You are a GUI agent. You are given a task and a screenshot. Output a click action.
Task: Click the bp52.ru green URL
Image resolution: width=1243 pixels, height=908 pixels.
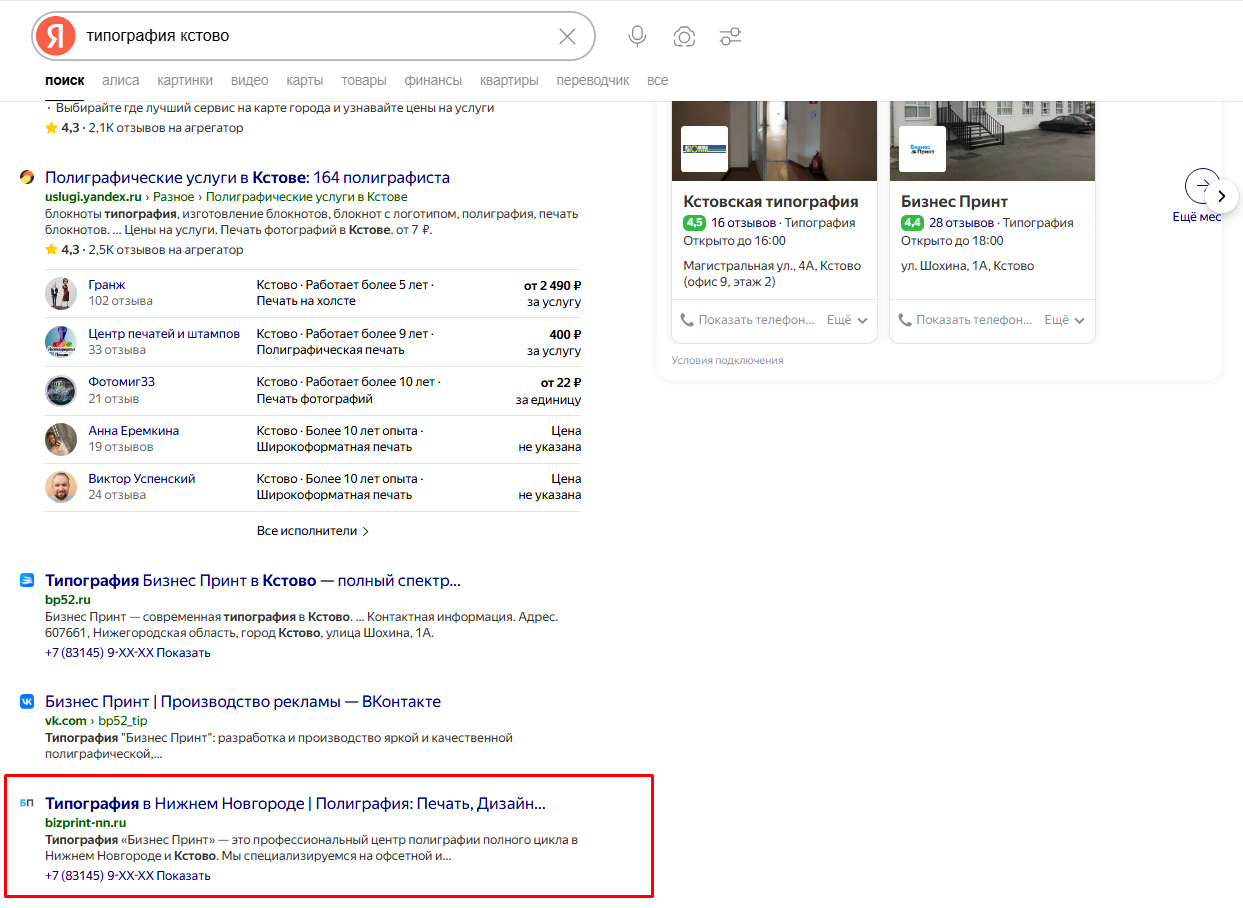tap(68, 600)
